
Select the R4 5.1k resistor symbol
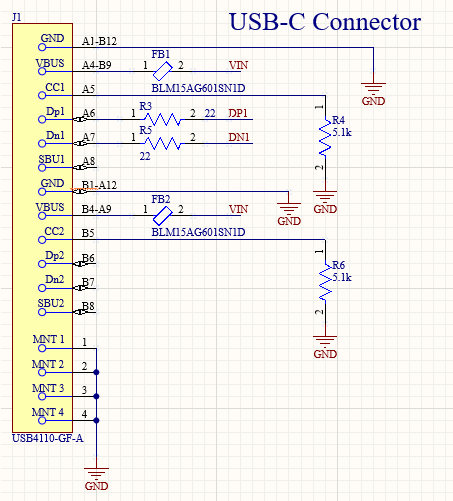tap(325, 138)
